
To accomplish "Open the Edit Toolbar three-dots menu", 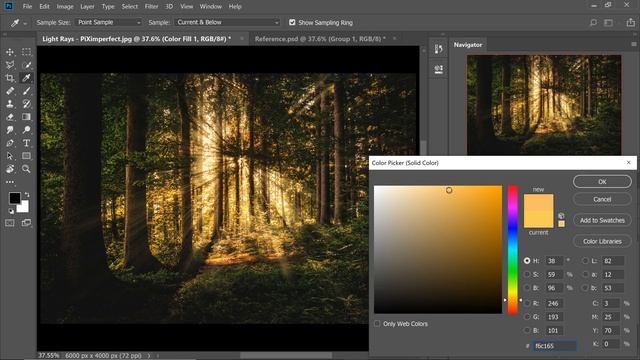I will (x=10, y=182).
